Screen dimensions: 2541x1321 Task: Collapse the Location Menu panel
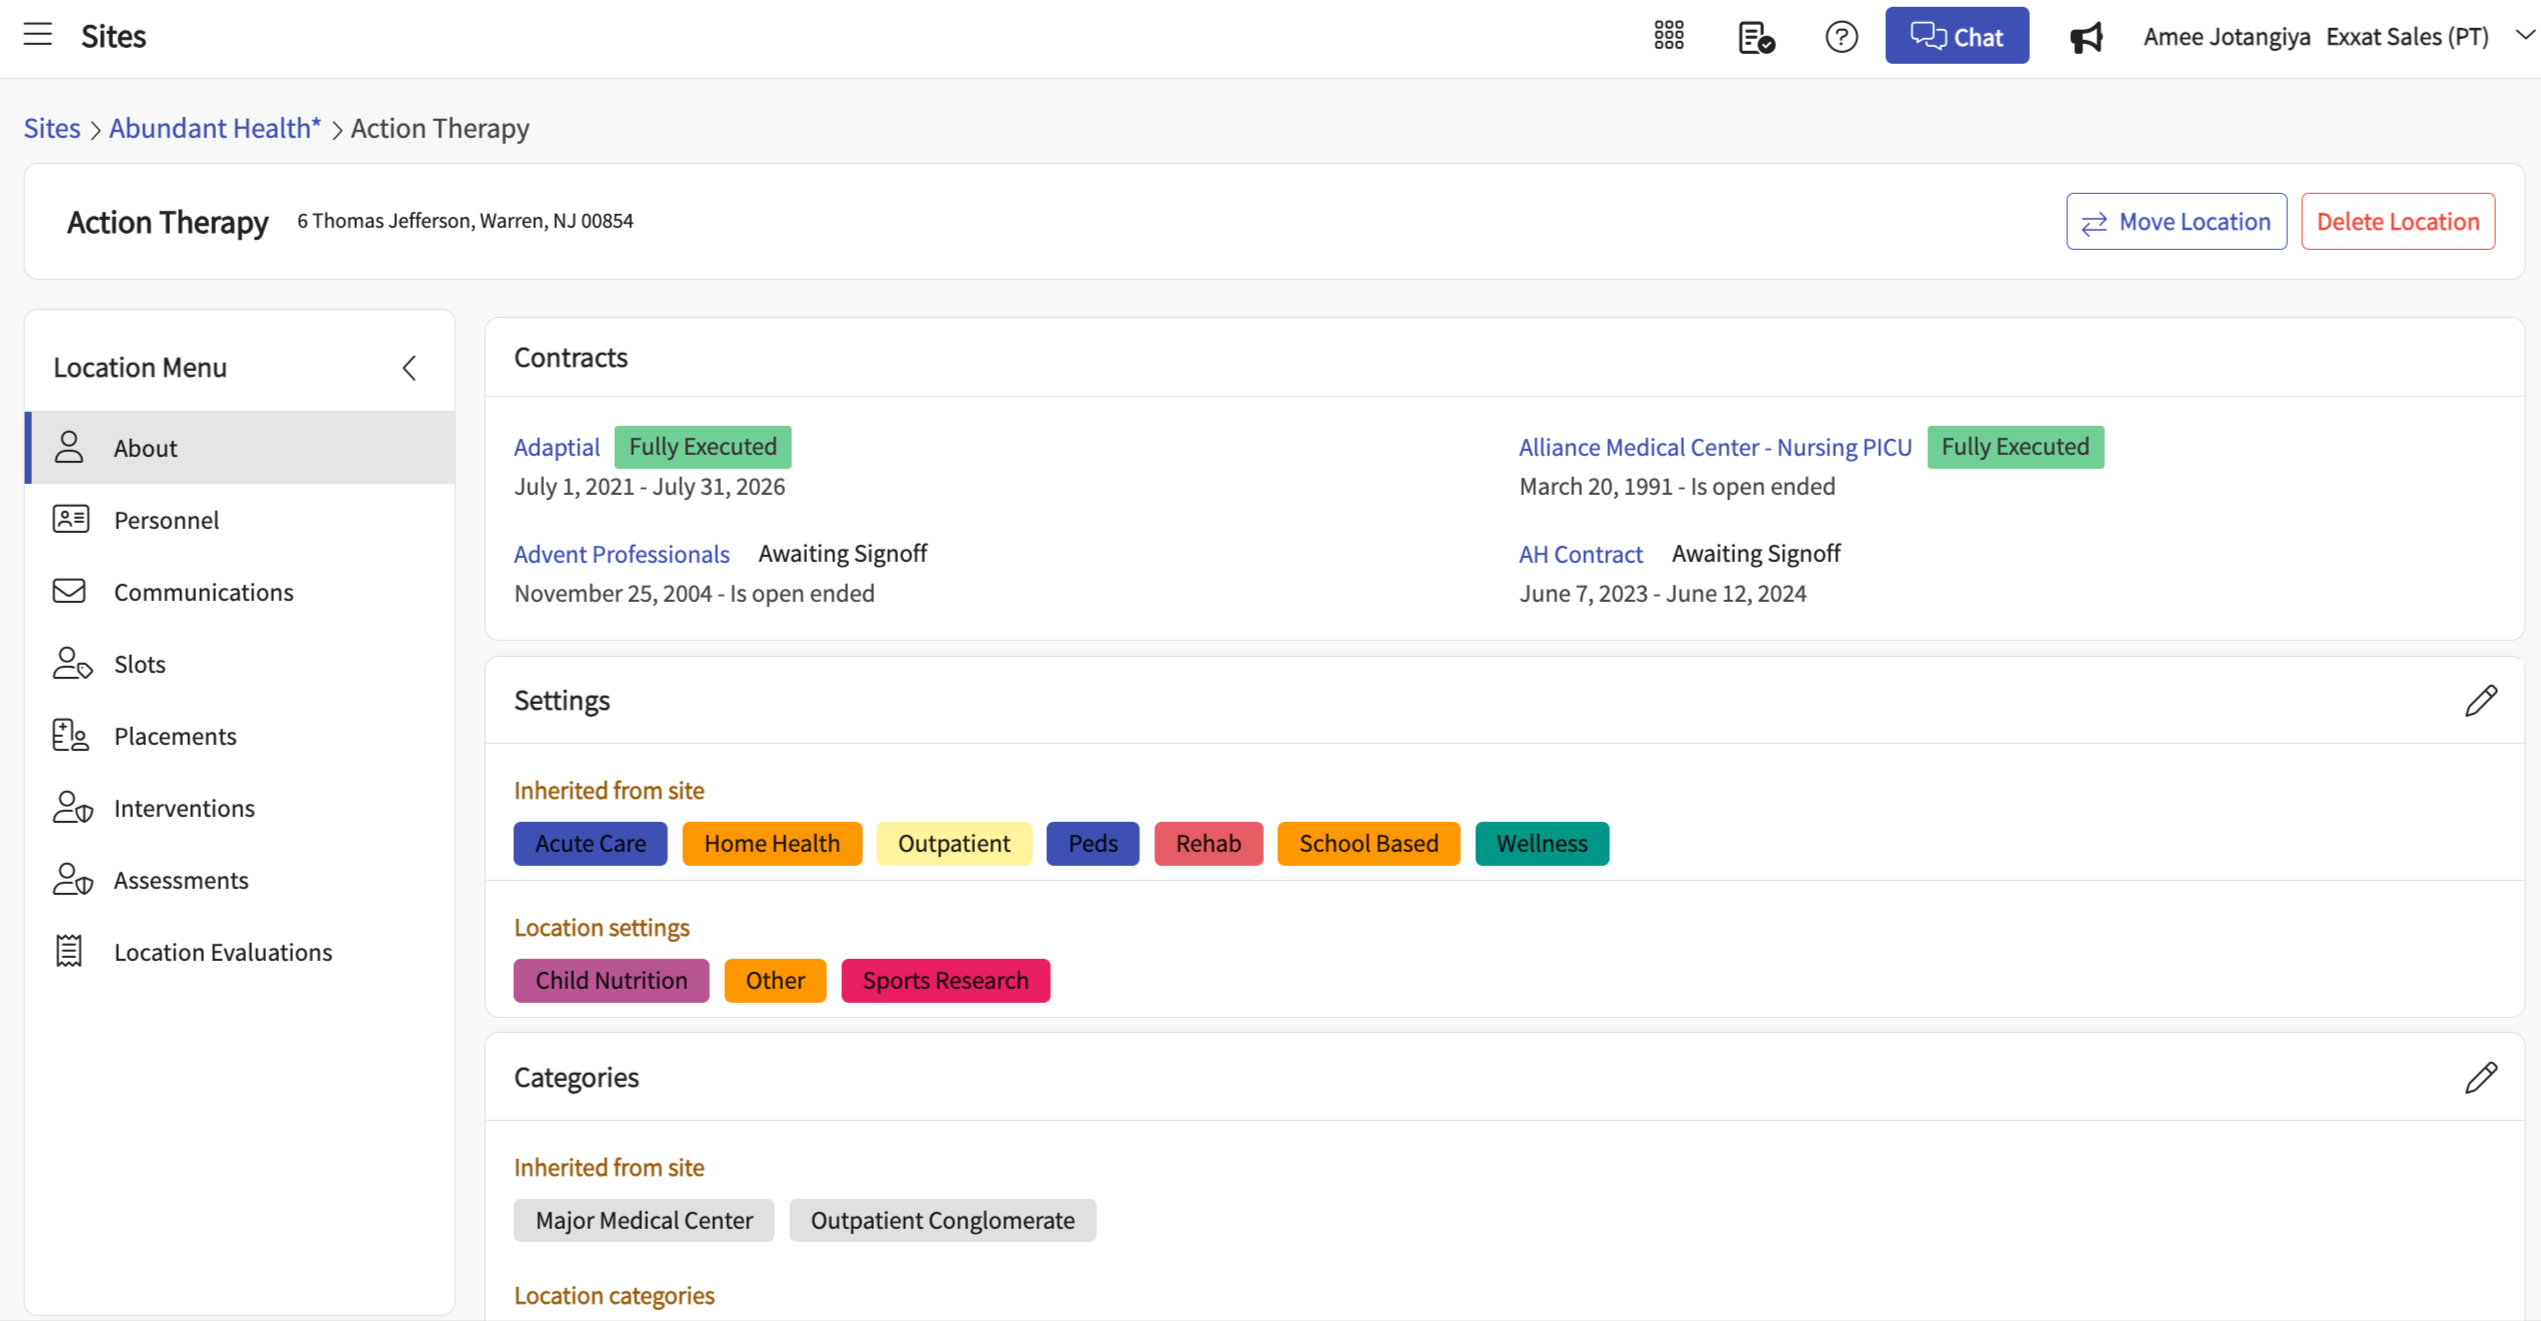click(409, 367)
